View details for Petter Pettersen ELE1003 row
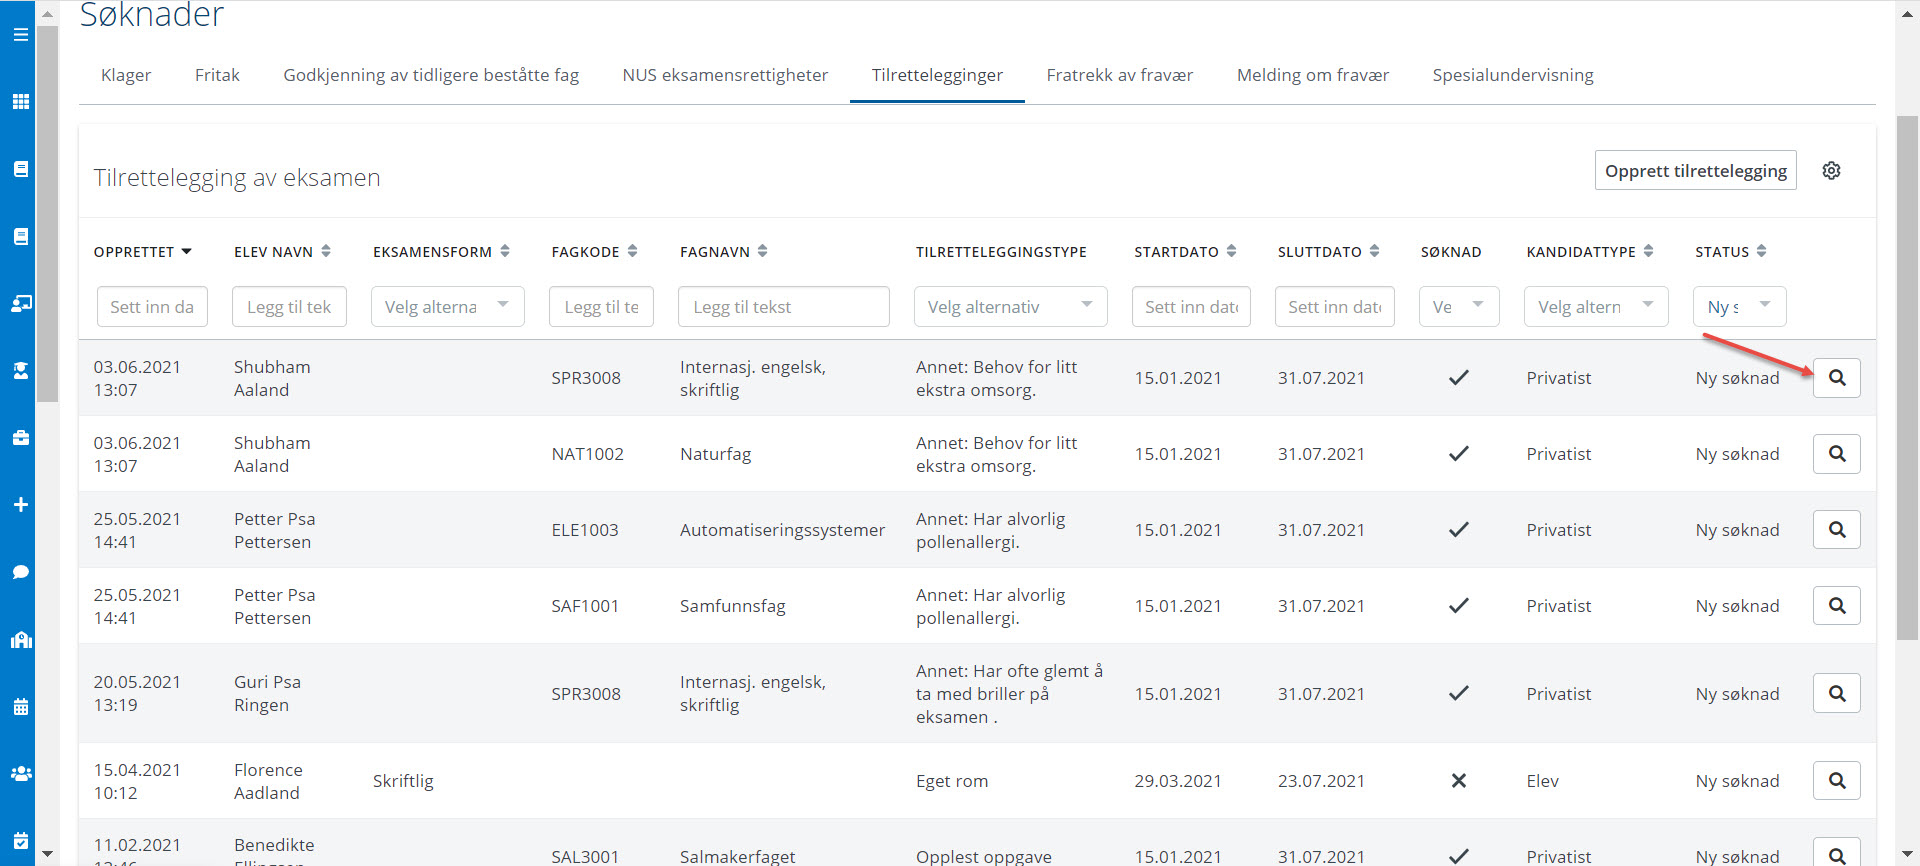Screen dimensions: 1920x866 [x=1837, y=530]
